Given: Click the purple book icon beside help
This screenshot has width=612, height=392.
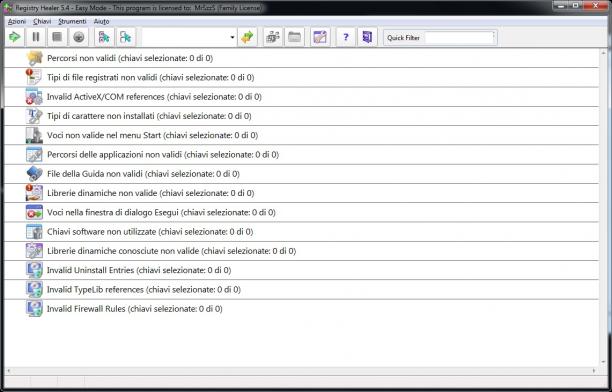Looking at the screenshot, I should tap(367, 37).
